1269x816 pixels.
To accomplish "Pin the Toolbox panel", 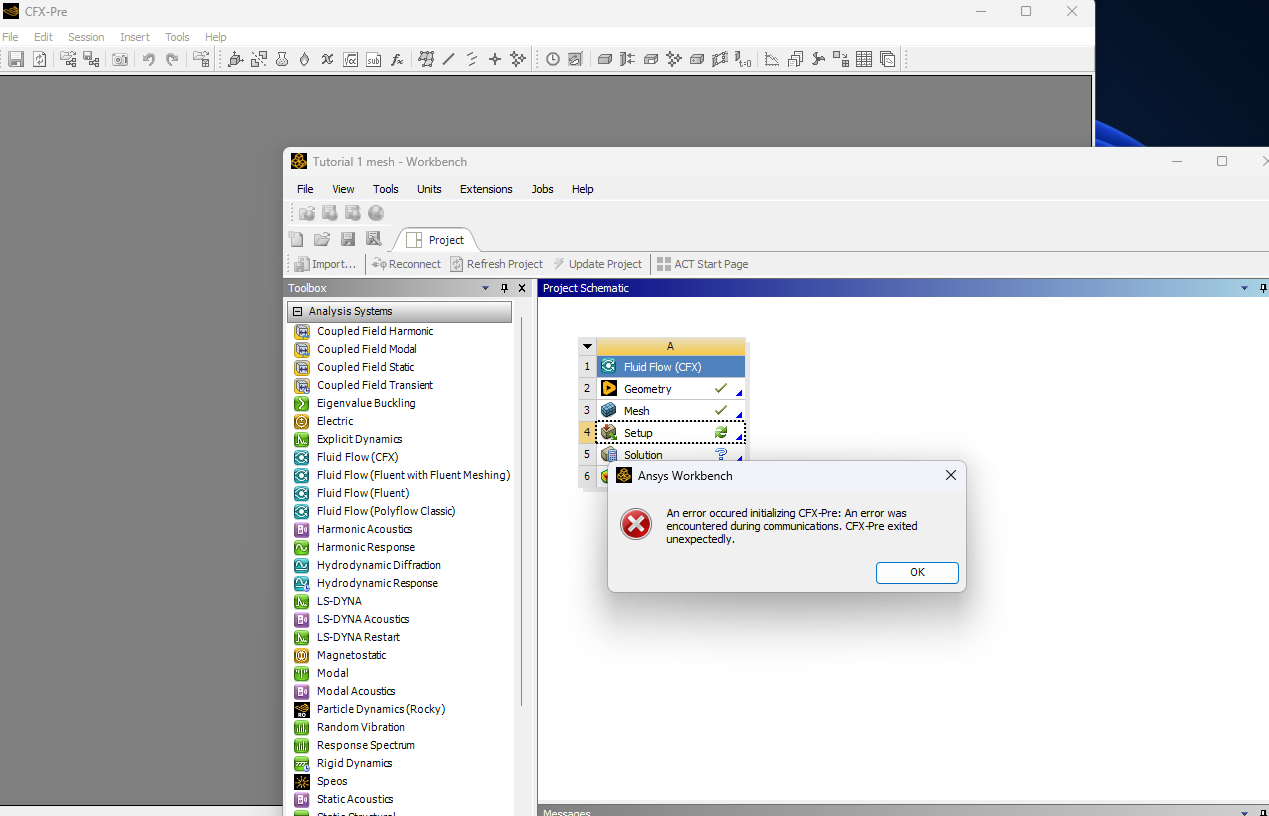I will [504, 288].
